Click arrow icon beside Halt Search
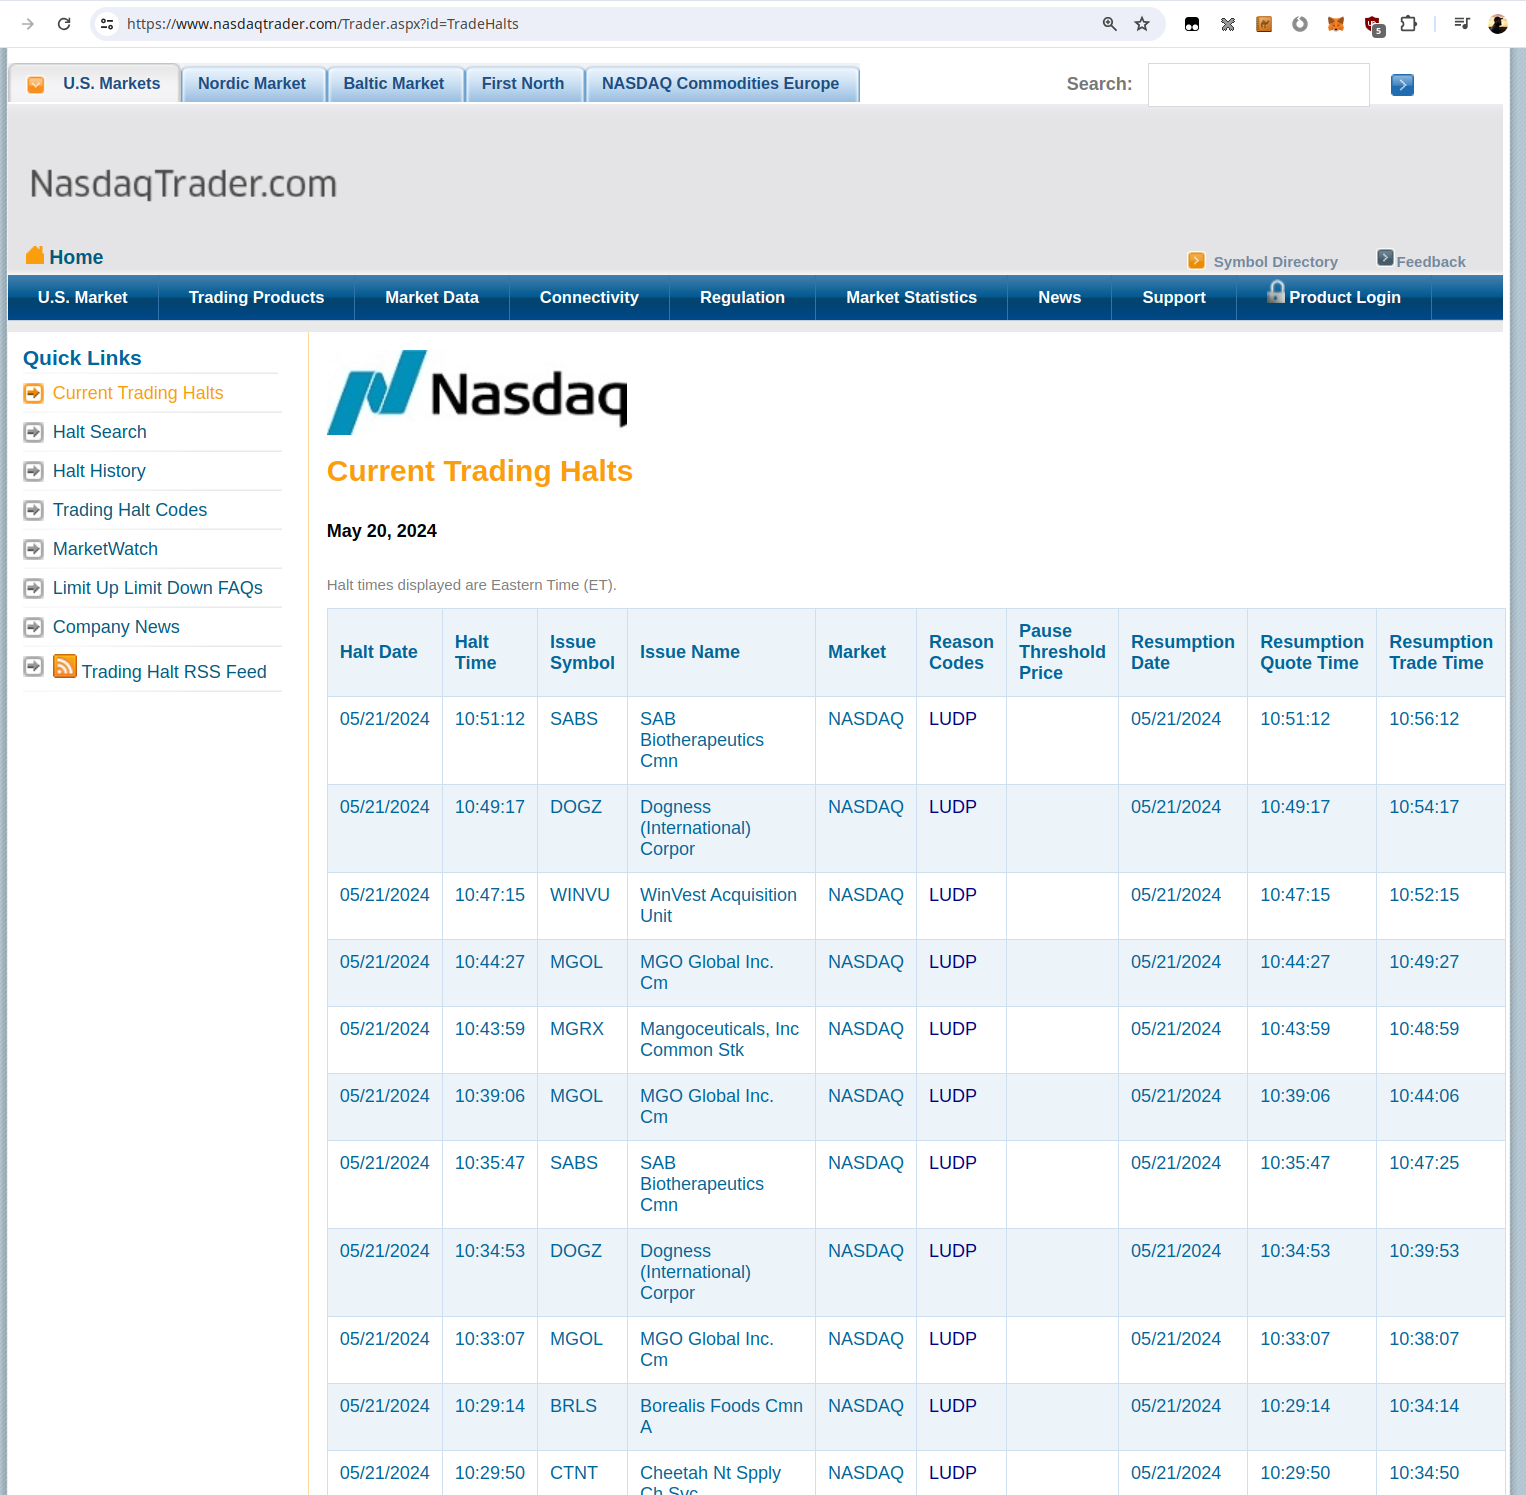Image resolution: width=1526 pixels, height=1495 pixels. point(34,432)
